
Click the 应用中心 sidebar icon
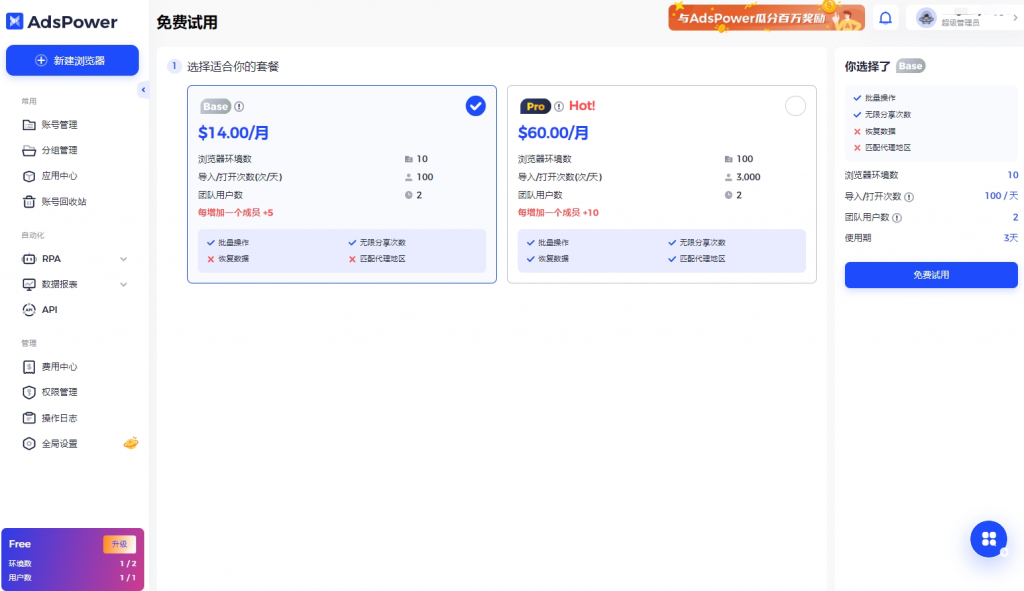click(29, 176)
